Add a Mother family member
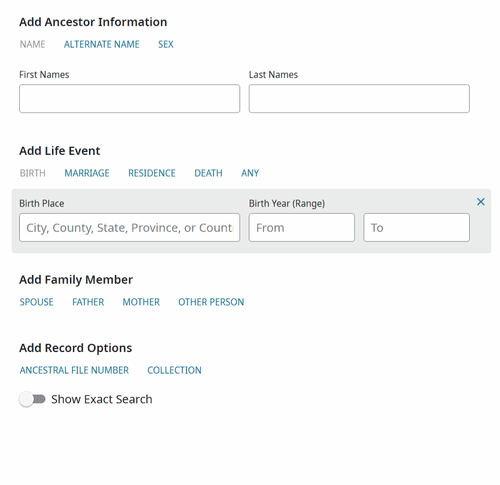 pyautogui.click(x=141, y=302)
